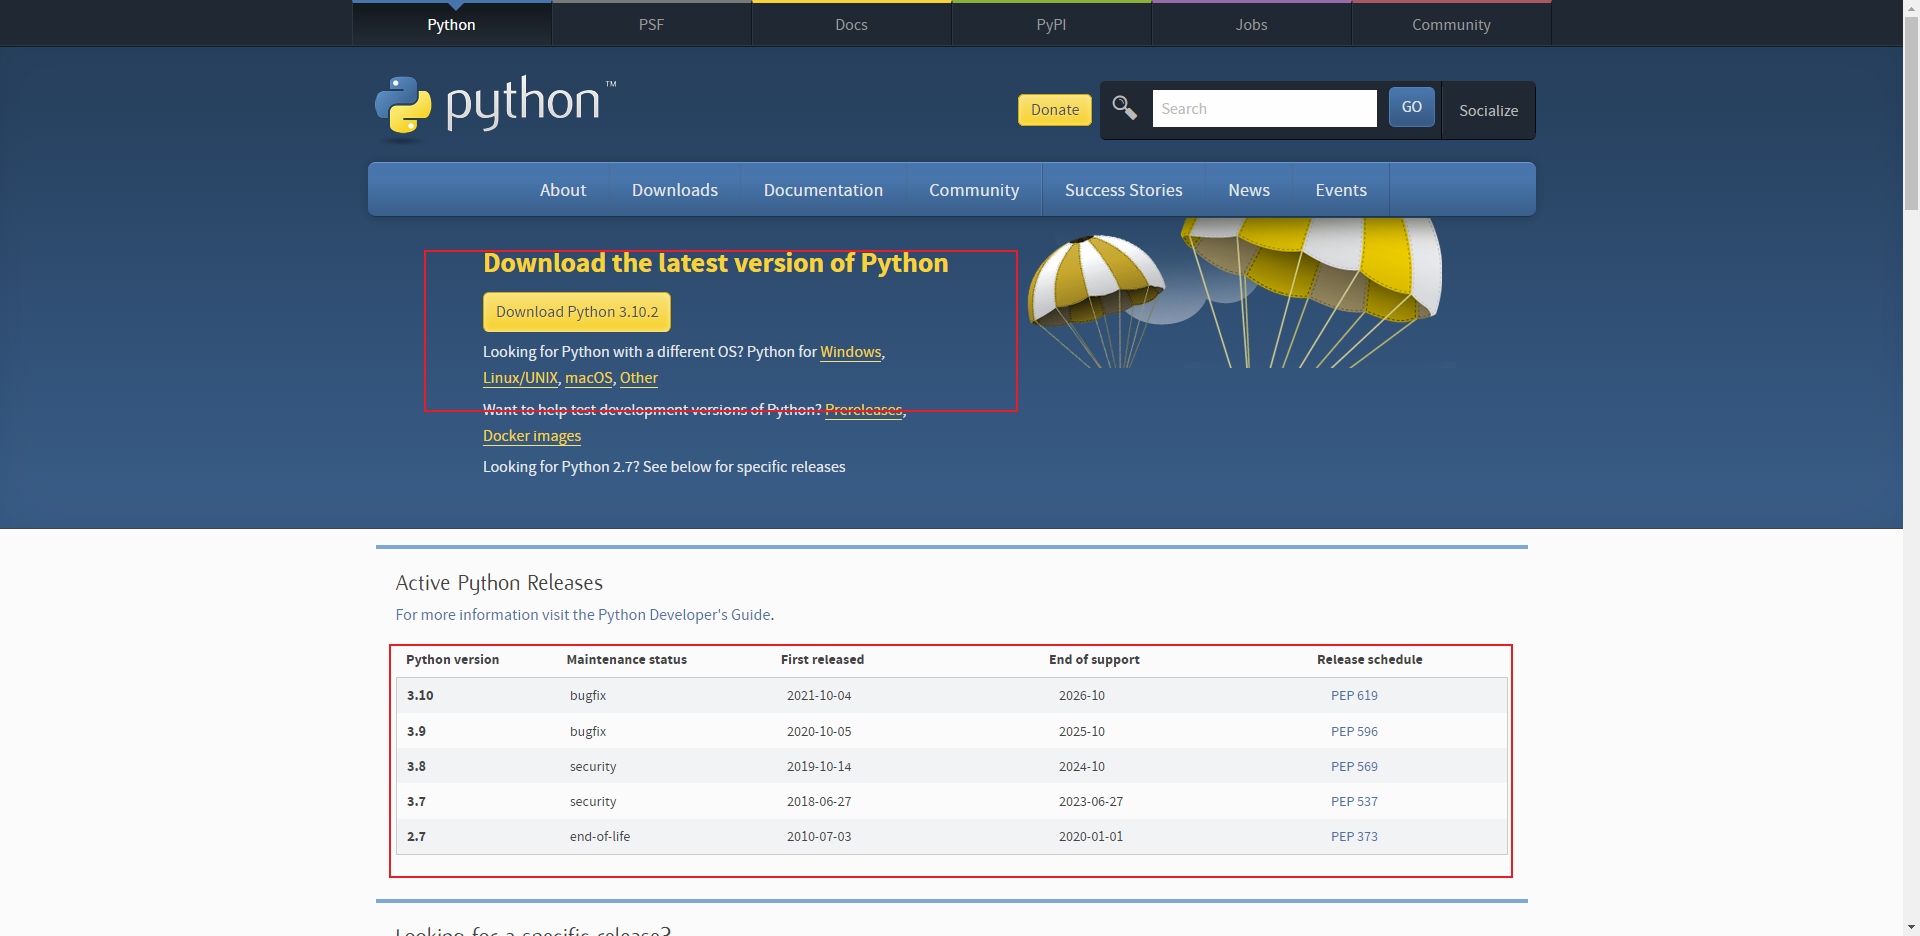The height and width of the screenshot is (936, 1920).
Task: Click the 2026-10 end of support cell
Action: (1082, 696)
